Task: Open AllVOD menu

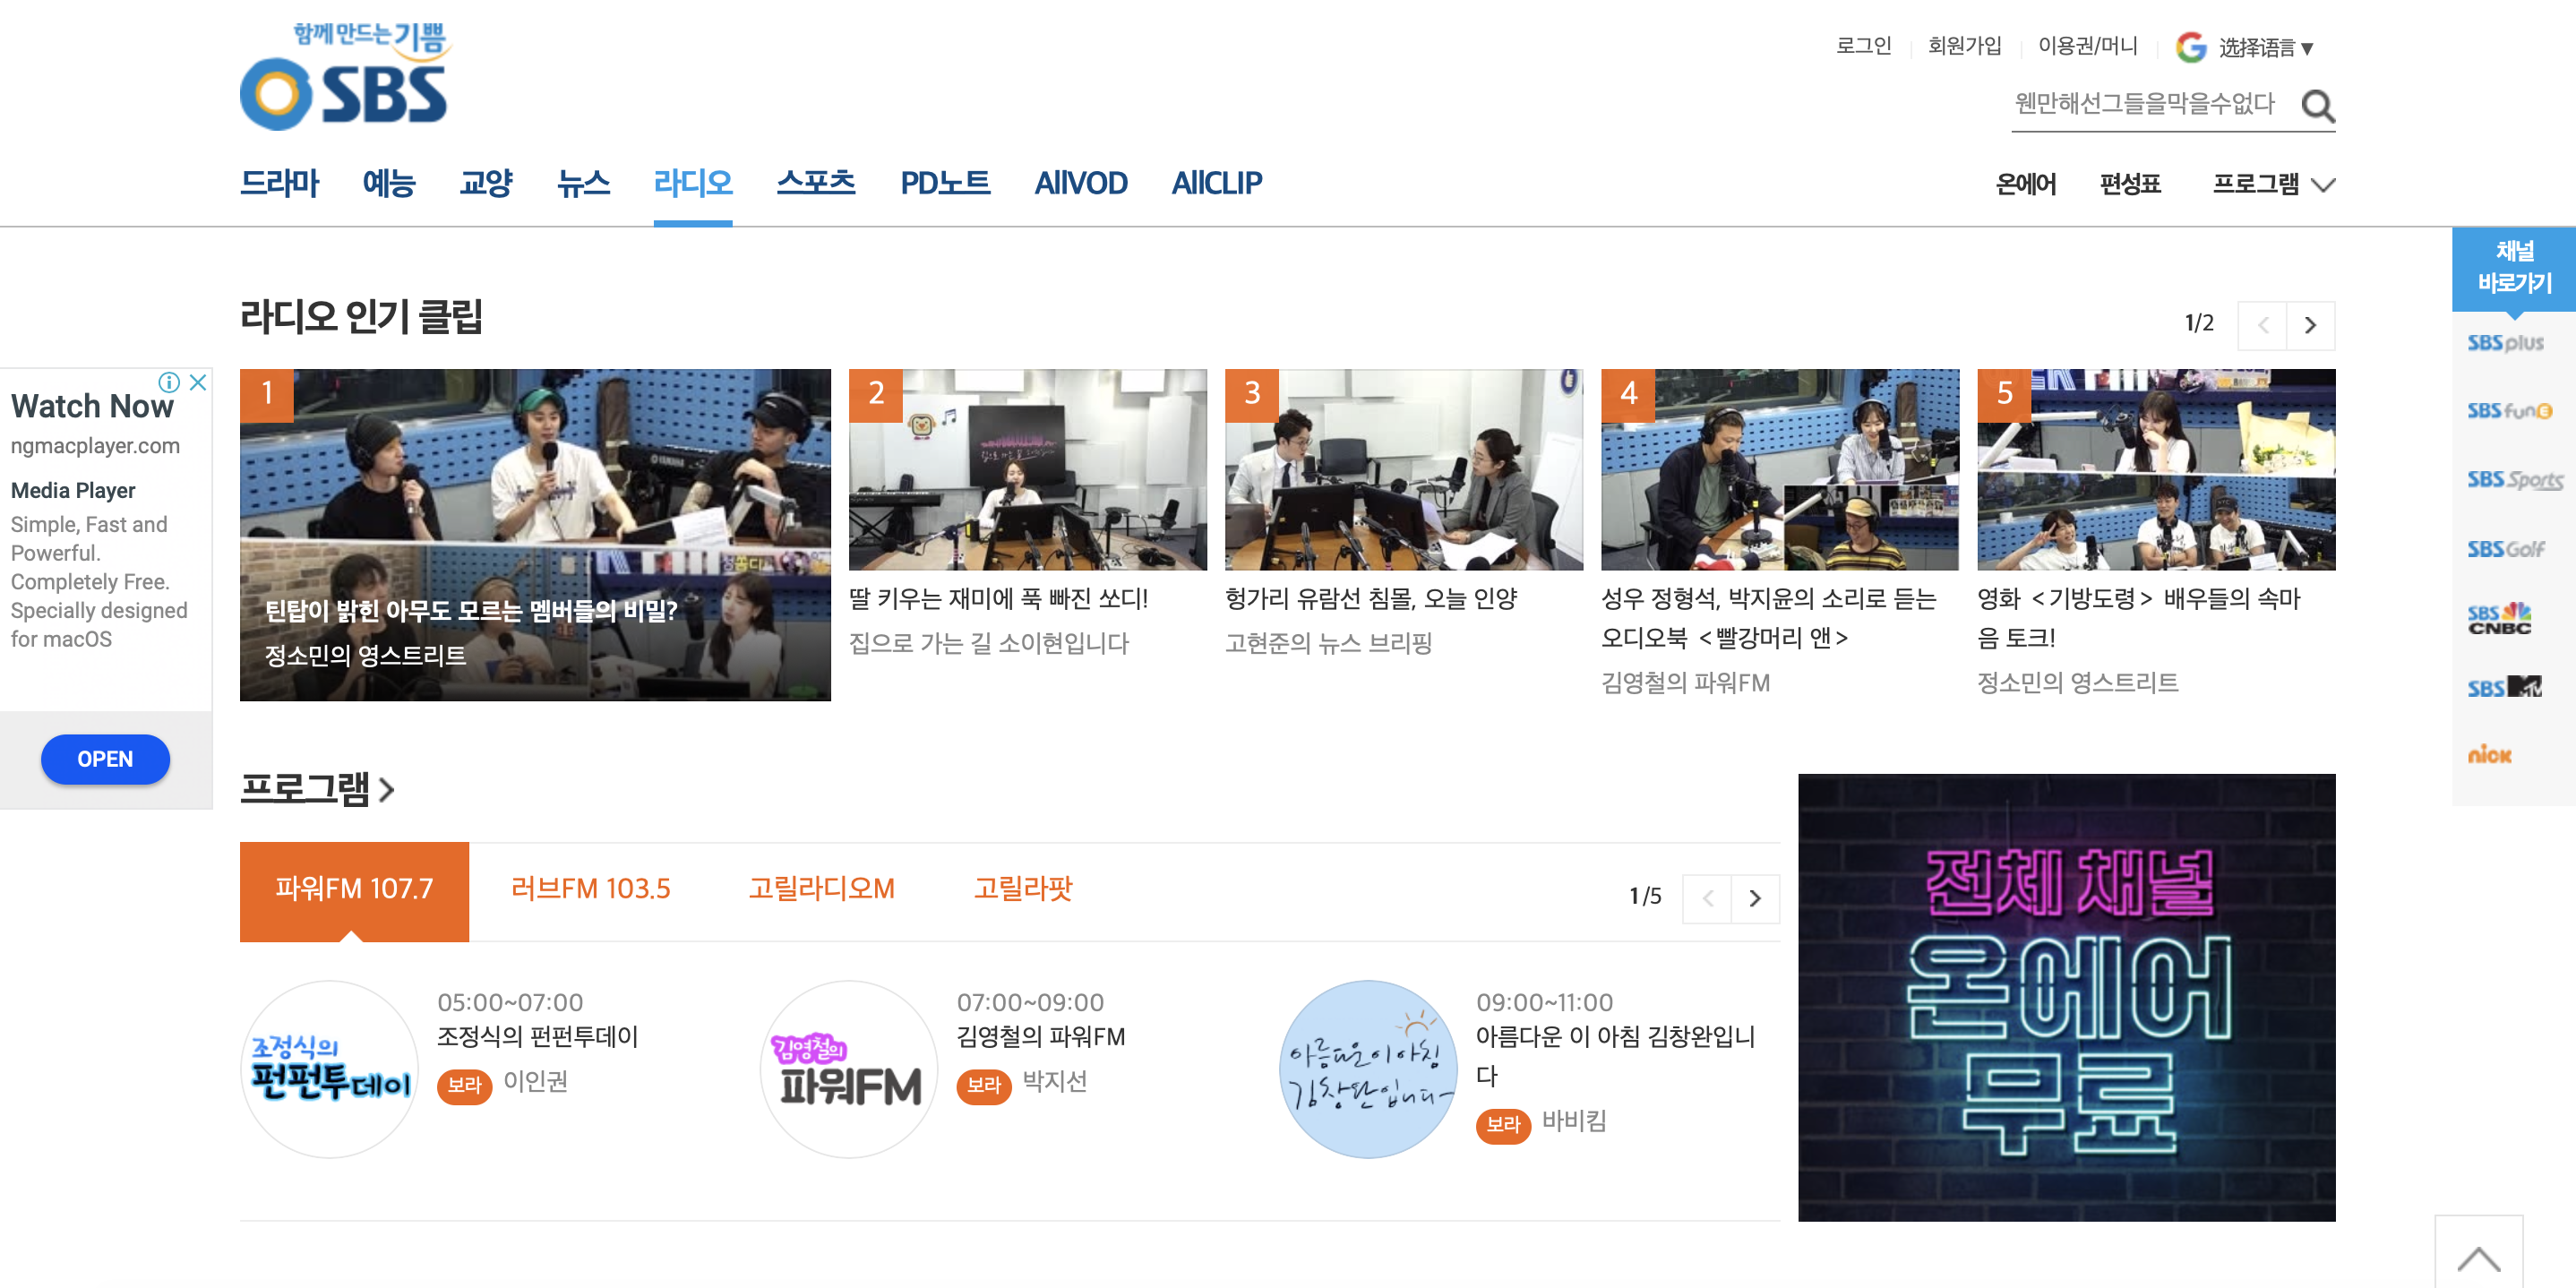Action: [1080, 183]
